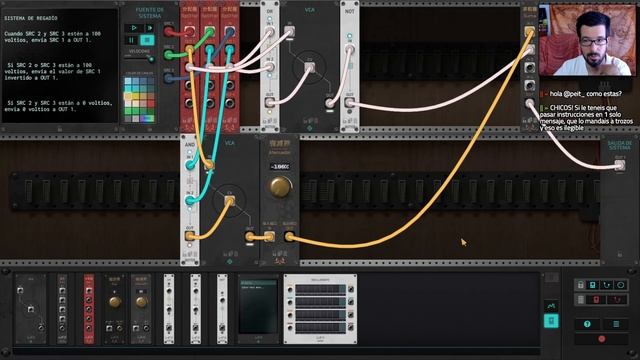
Task: Click the teal question-mark help button
Action: click(x=587, y=324)
